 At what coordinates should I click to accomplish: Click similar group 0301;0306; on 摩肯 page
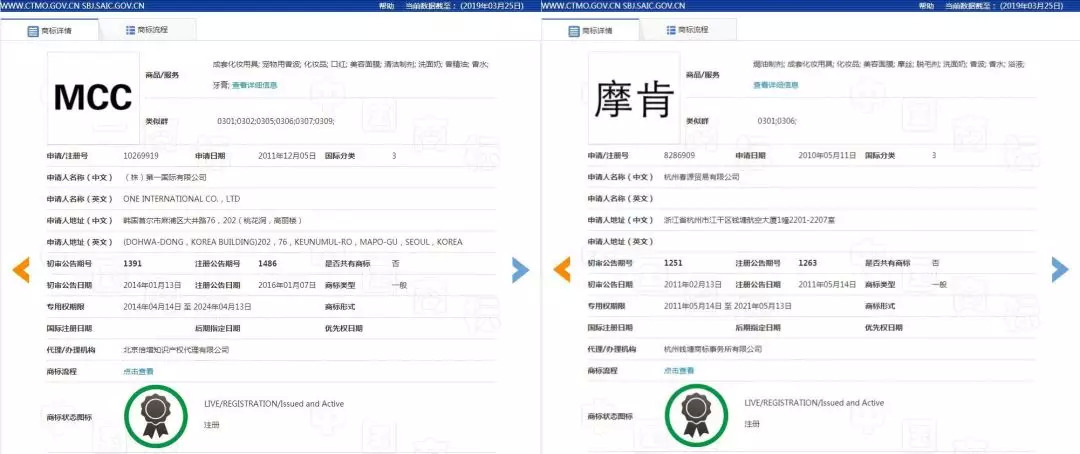[x=777, y=121]
